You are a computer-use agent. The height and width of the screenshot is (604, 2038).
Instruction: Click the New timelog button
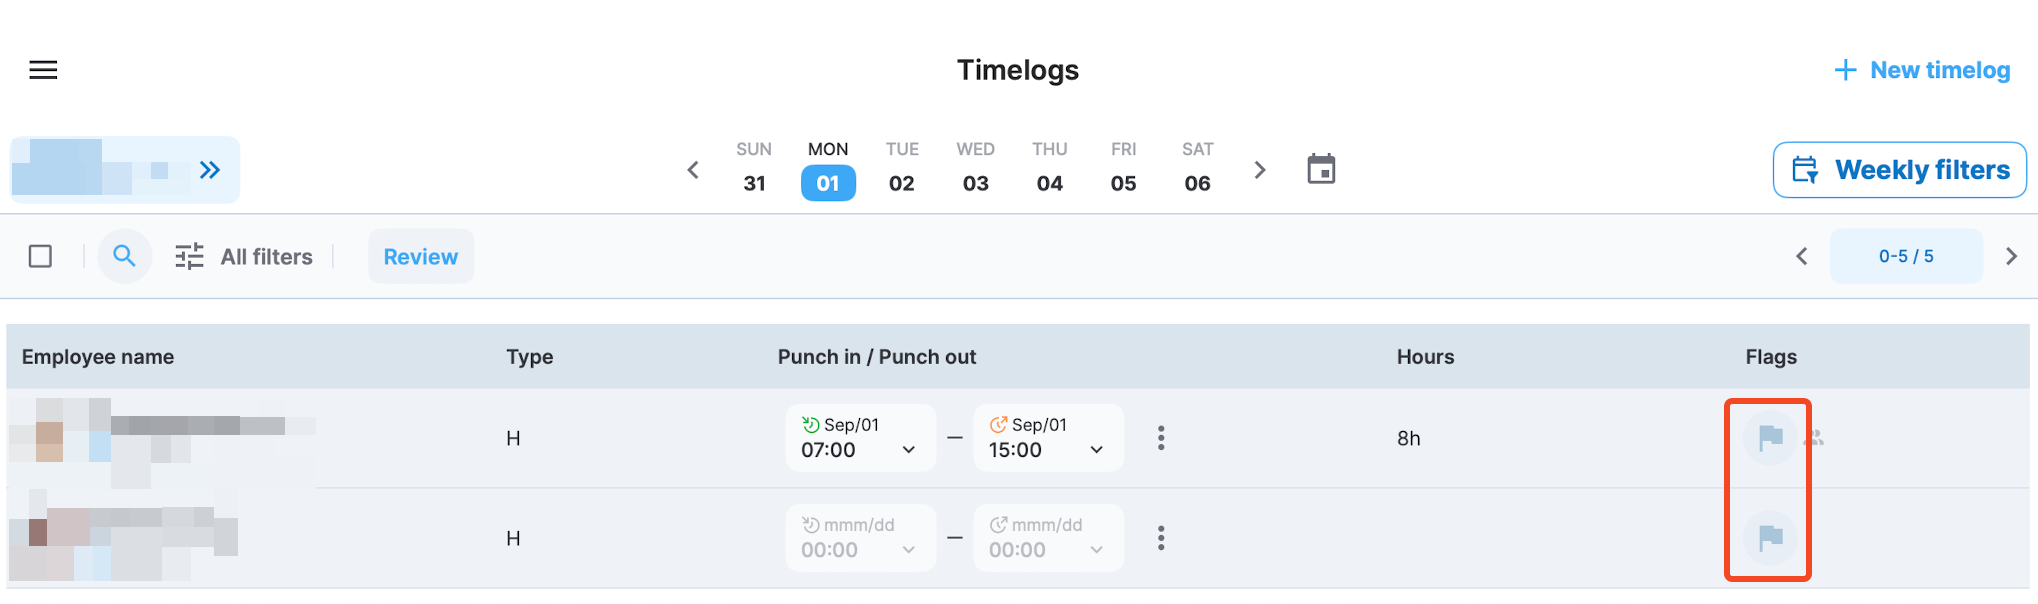(x=1921, y=70)
